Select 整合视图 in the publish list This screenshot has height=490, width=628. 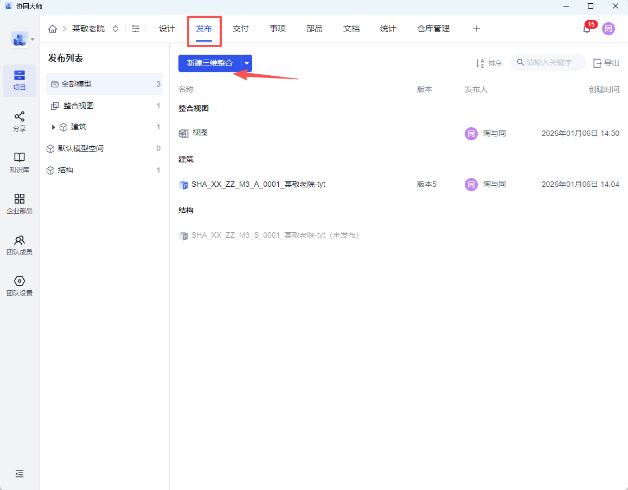(x=82, y=105)
